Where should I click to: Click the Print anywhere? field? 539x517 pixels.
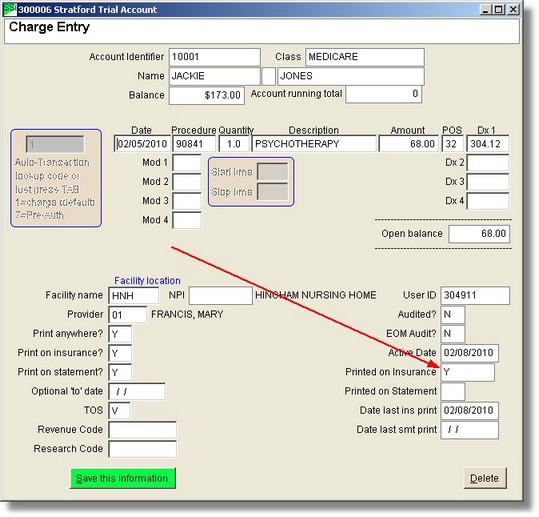pyautogui.click(x=120, y=334)
